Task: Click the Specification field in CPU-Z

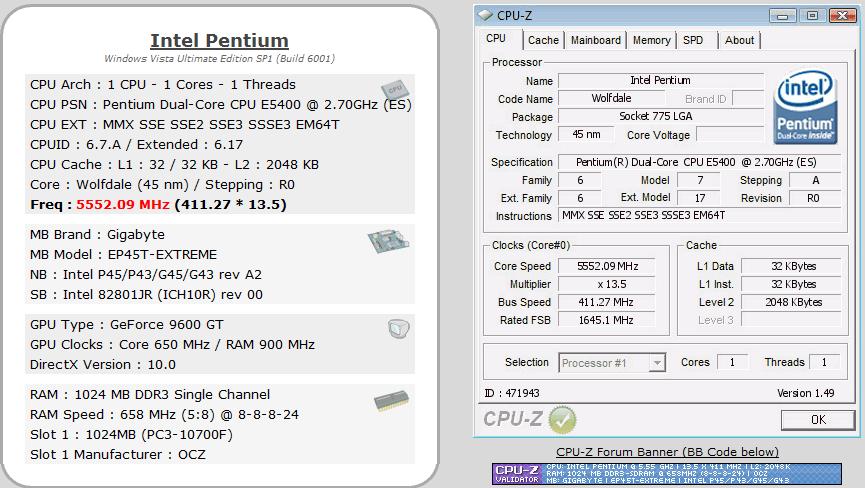Action: [700, 162]
